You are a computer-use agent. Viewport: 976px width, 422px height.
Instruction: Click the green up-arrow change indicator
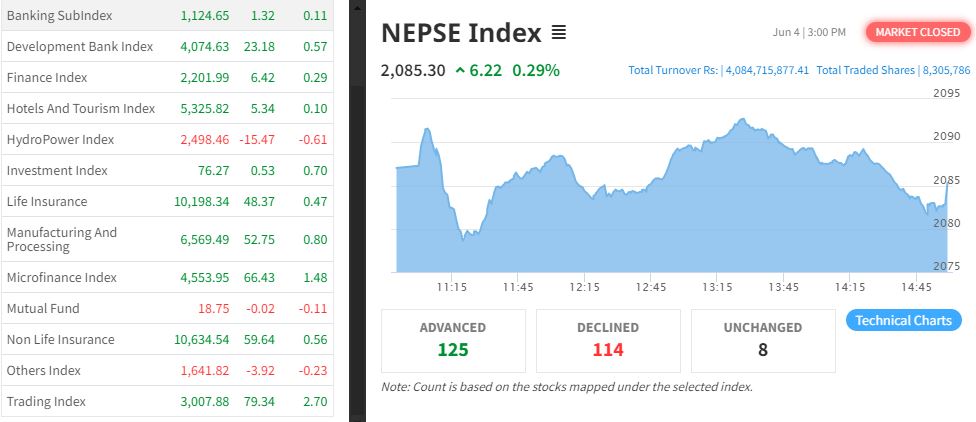coord(459,70)
